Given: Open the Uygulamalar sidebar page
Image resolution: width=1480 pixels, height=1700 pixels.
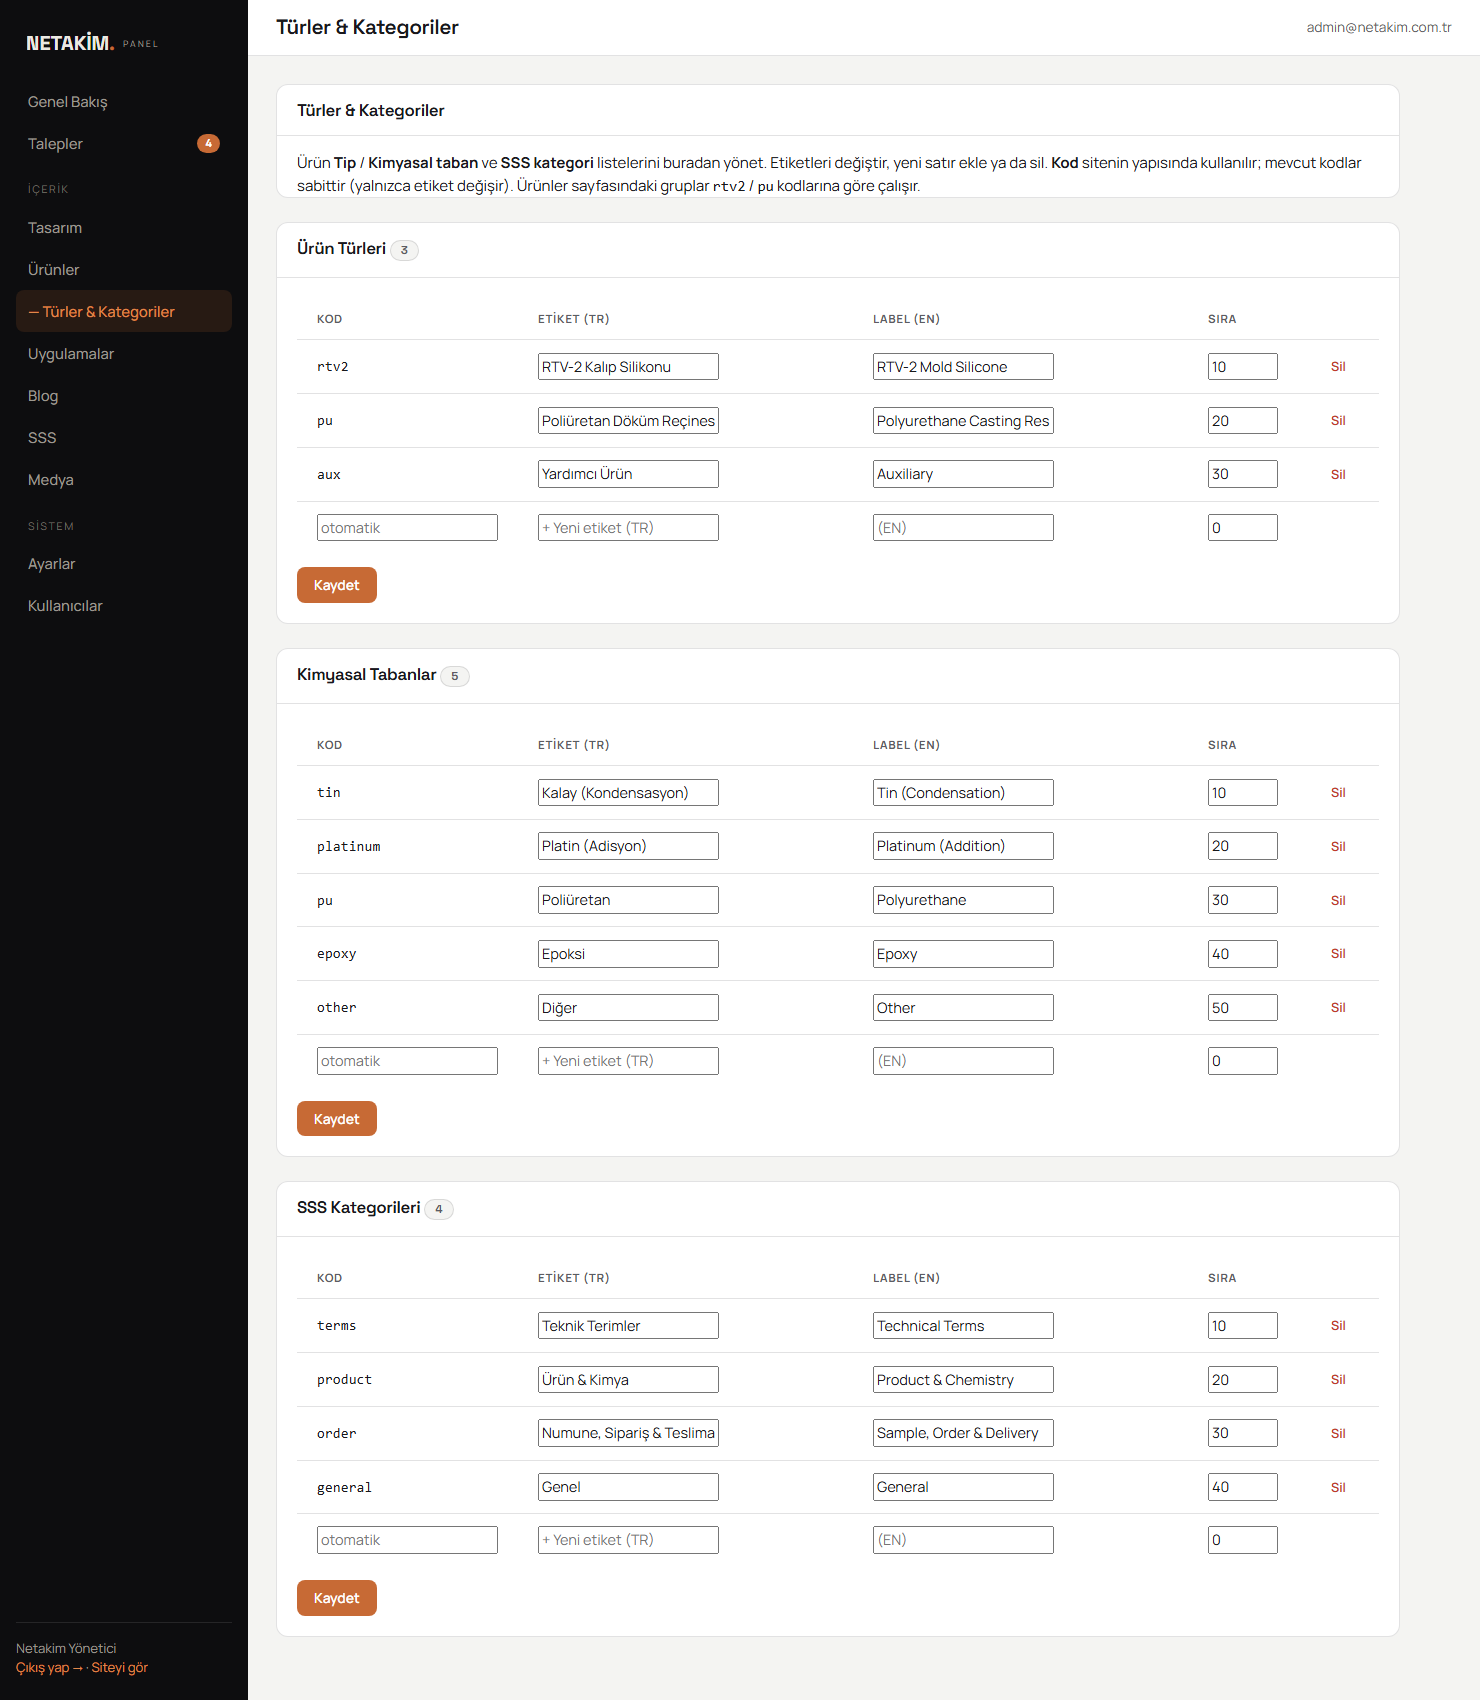Looking at the screenshot, I should pos(124,354).
